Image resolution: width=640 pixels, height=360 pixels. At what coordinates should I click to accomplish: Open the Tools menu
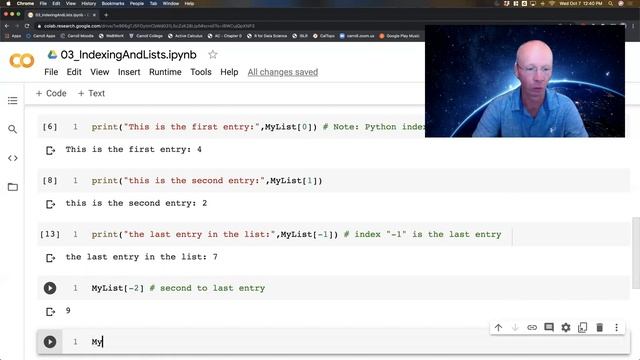click(201, 72)
